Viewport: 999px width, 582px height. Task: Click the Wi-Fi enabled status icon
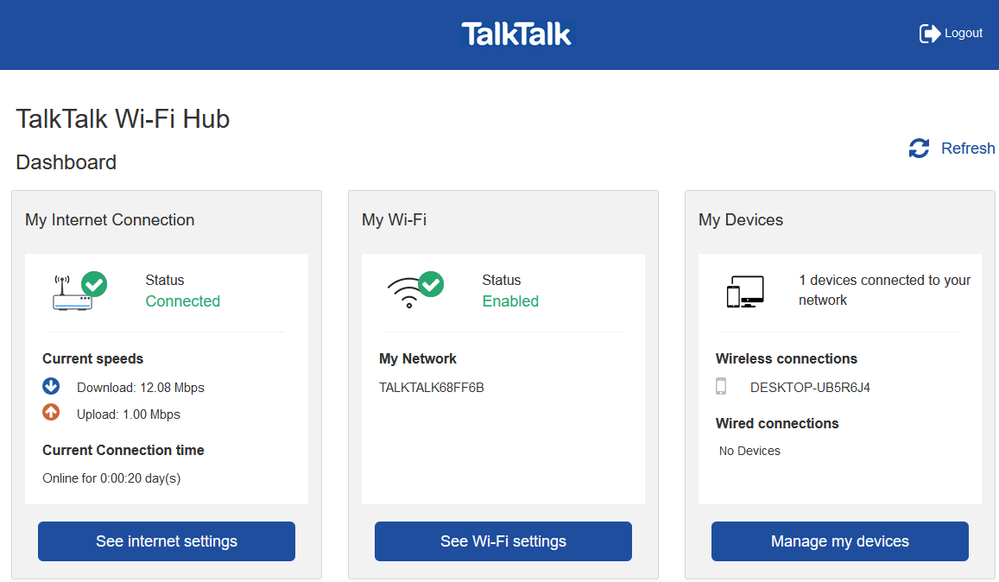click(x=414, y=290)
